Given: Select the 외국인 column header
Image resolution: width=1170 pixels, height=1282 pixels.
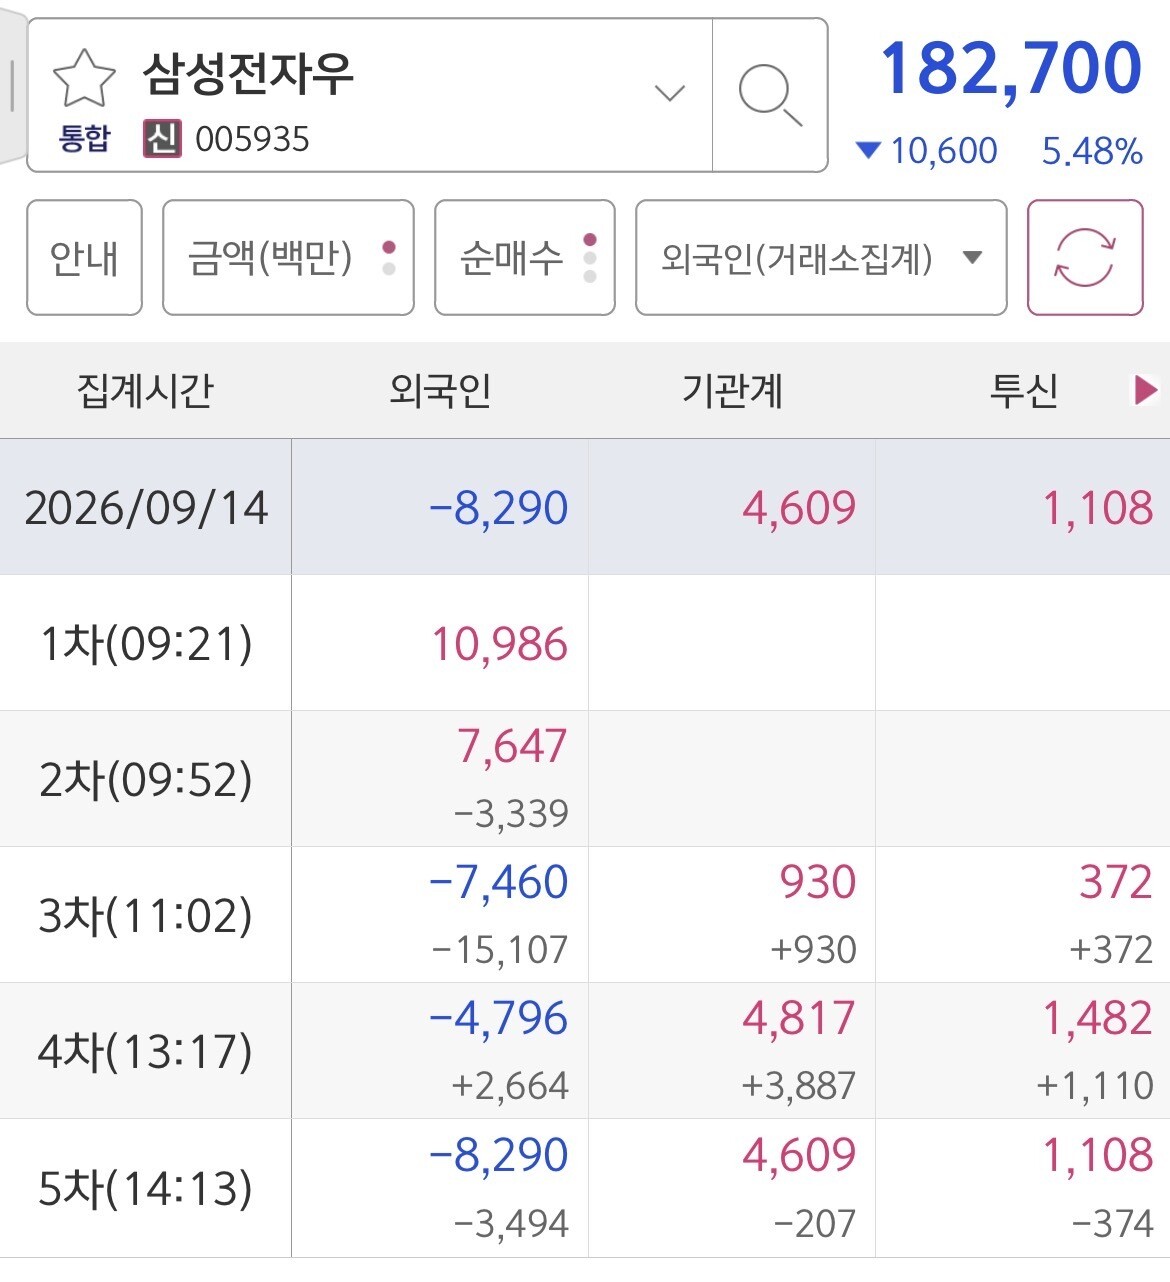Looking at the screenshot, I should [440, 390].
